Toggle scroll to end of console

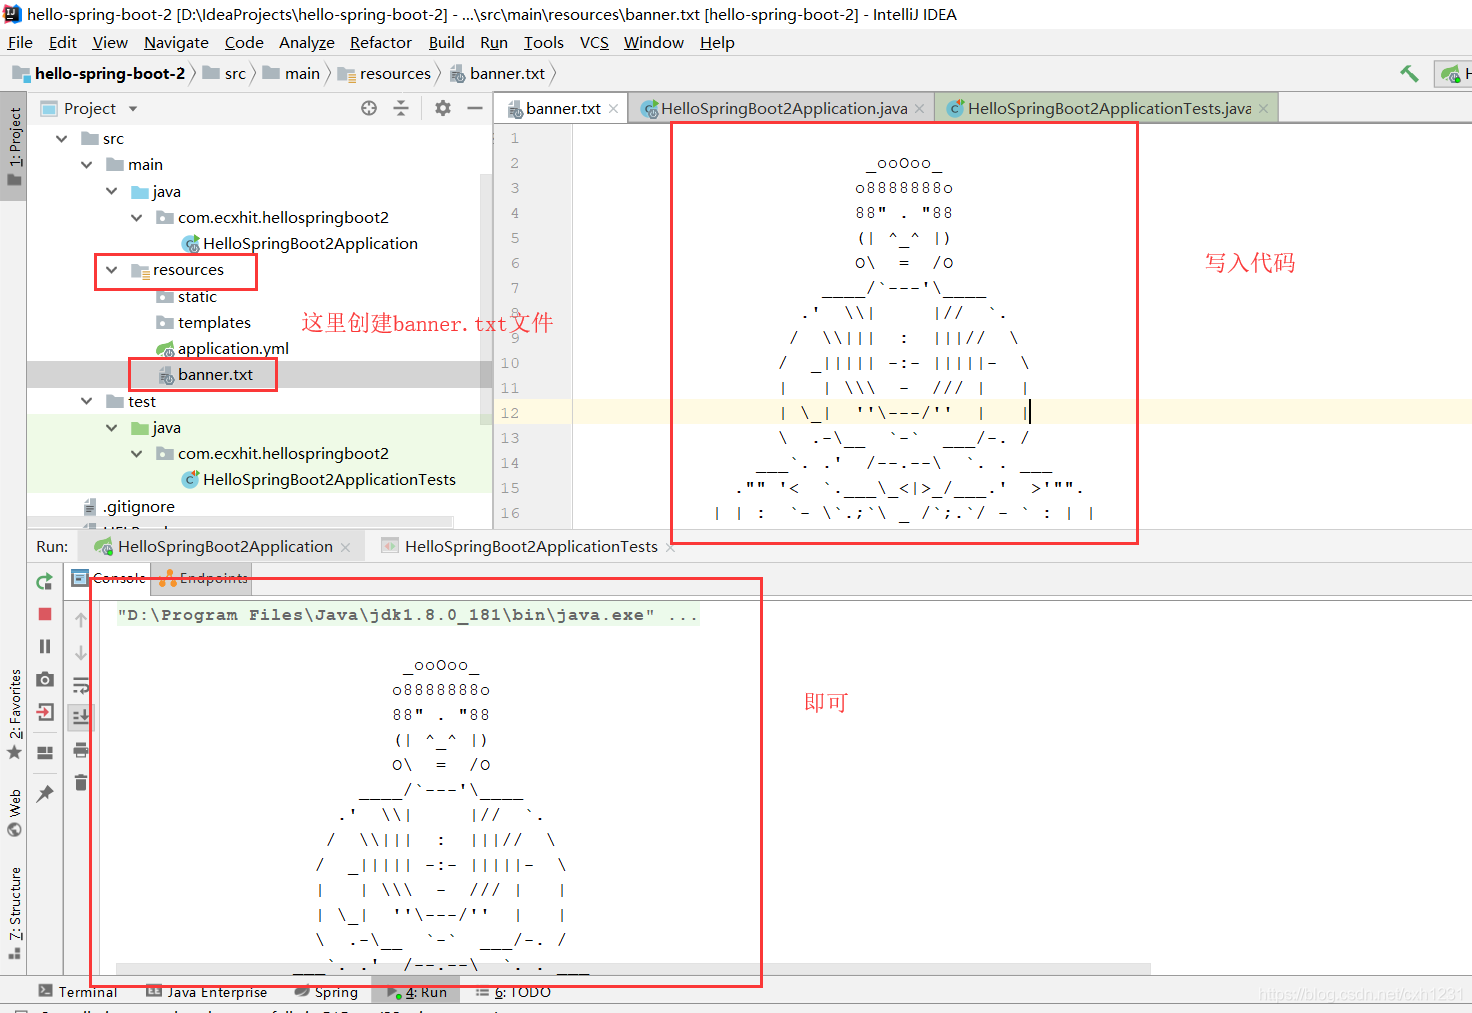click(81, 716)
